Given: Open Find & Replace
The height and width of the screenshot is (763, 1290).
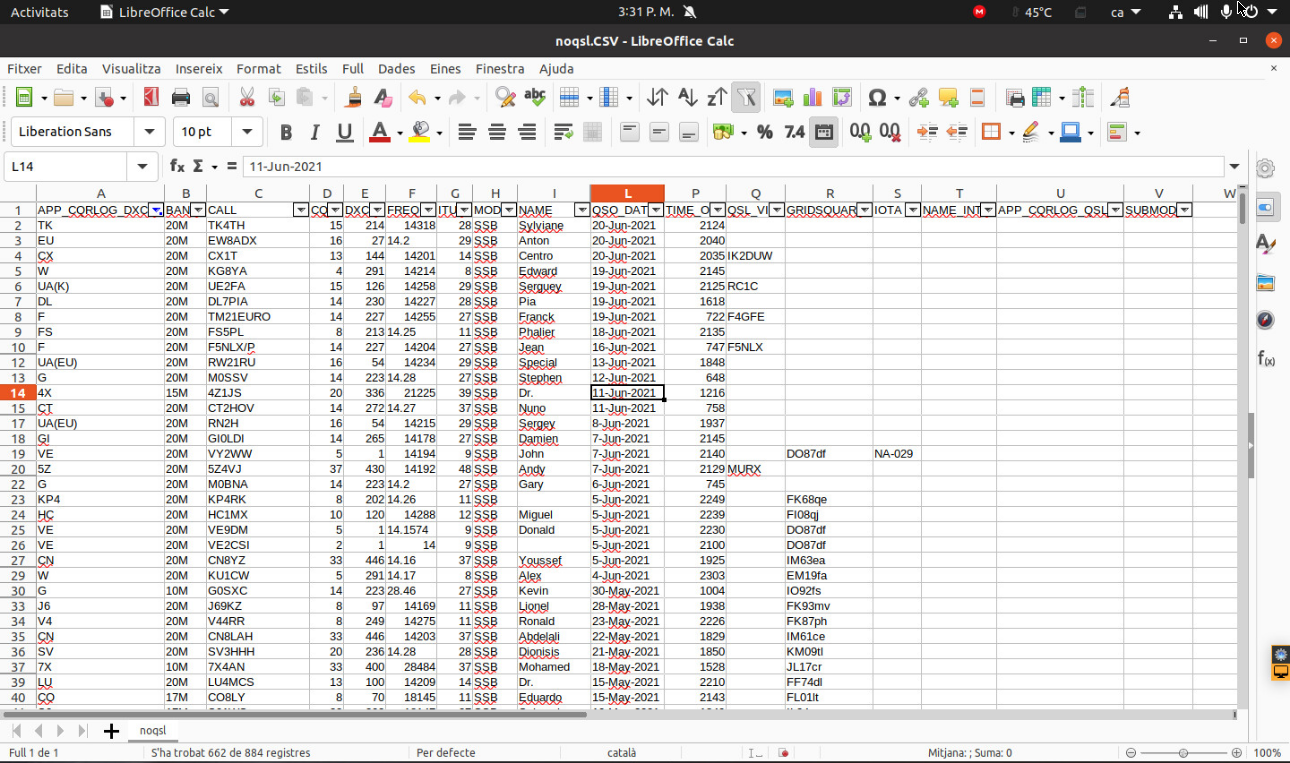Looking at the screenshot, I should click(x=505, y=97).
